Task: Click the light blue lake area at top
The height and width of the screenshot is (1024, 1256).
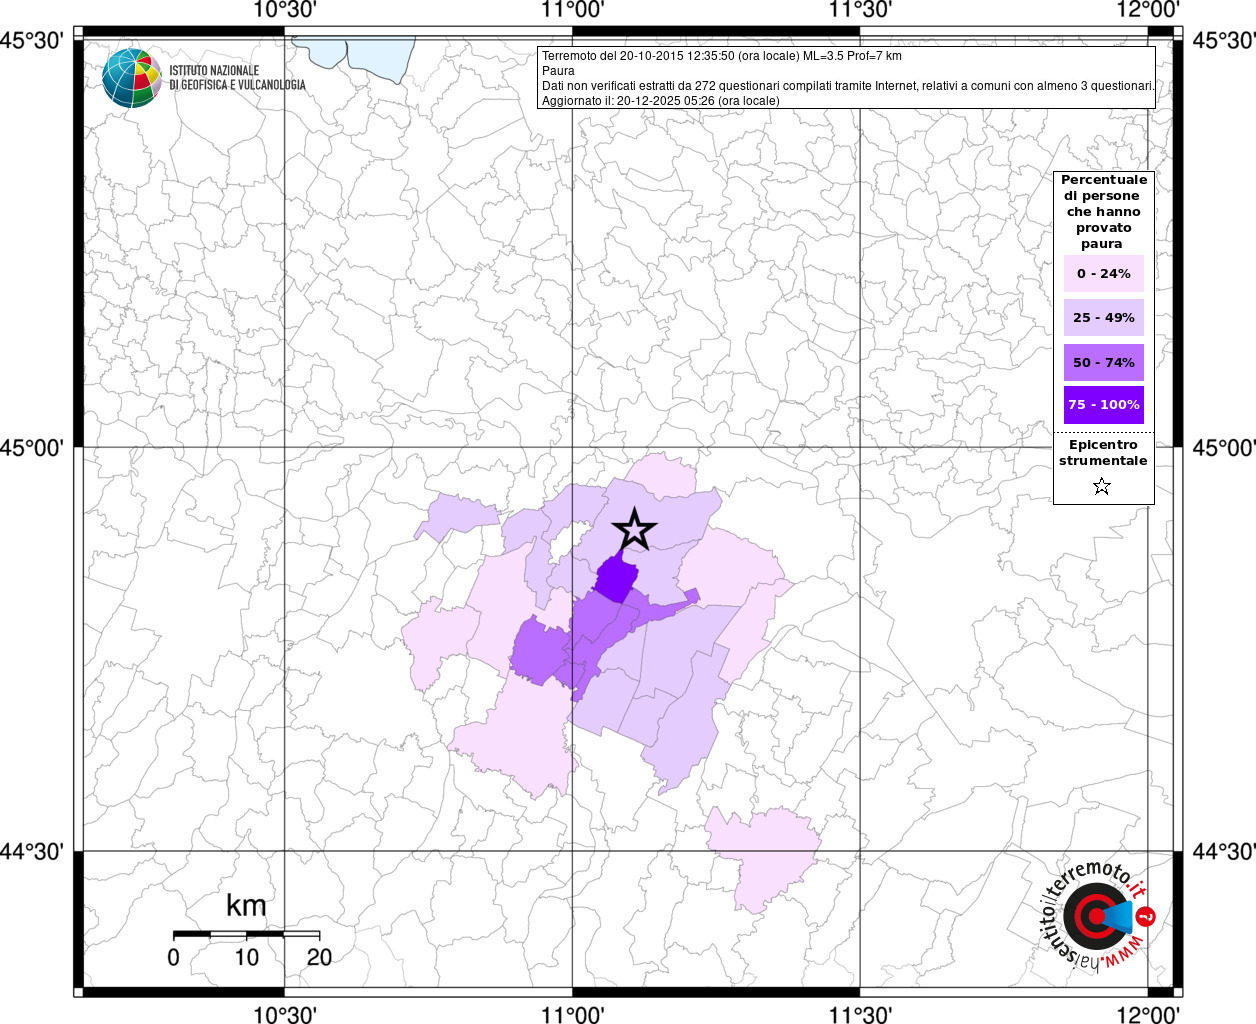Action: (355, 54)
